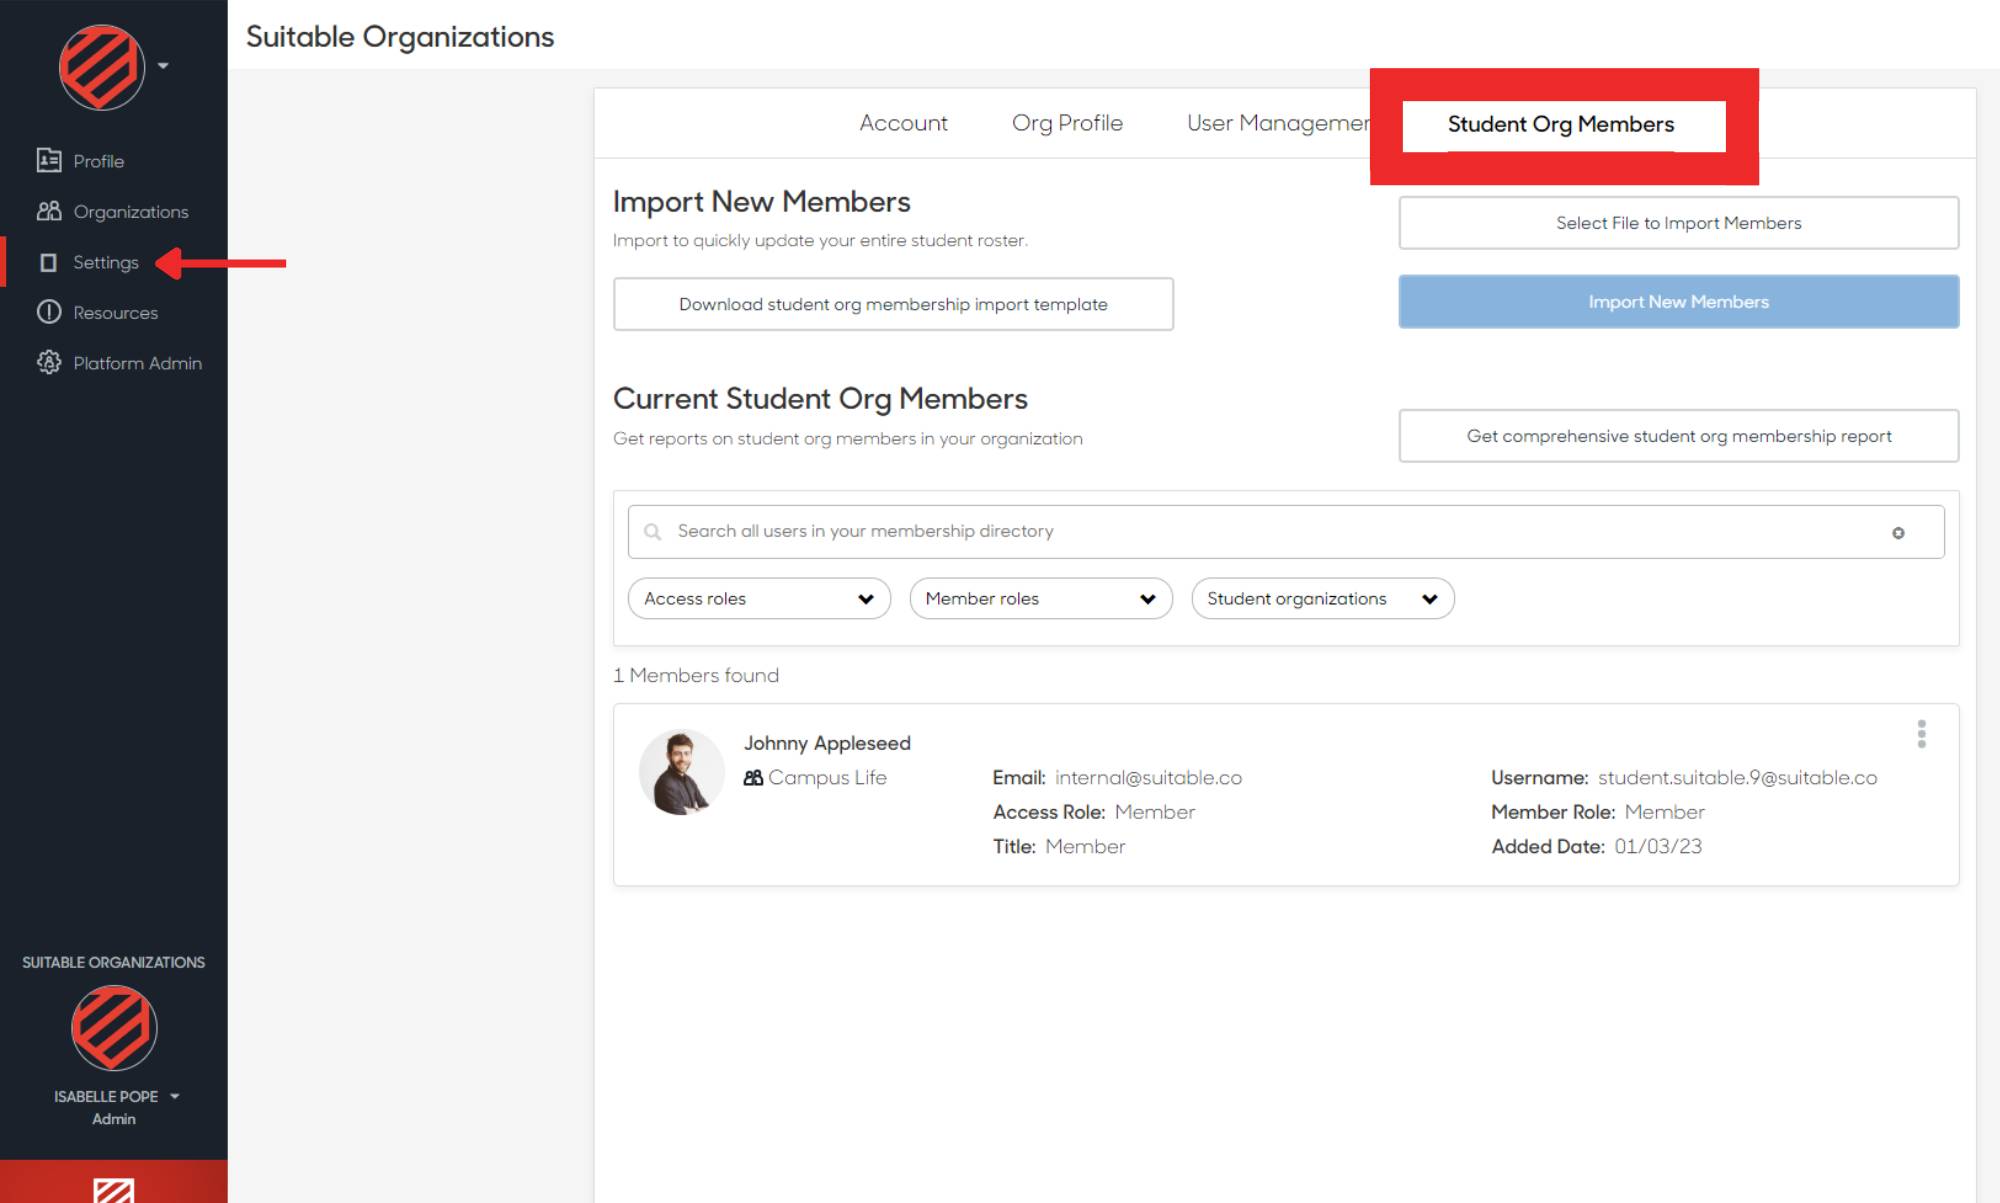Screen dimensions: 2000x1203
Task: Open three-dot menu for Johnny Appleseed
Action: tap(1921, 734)
